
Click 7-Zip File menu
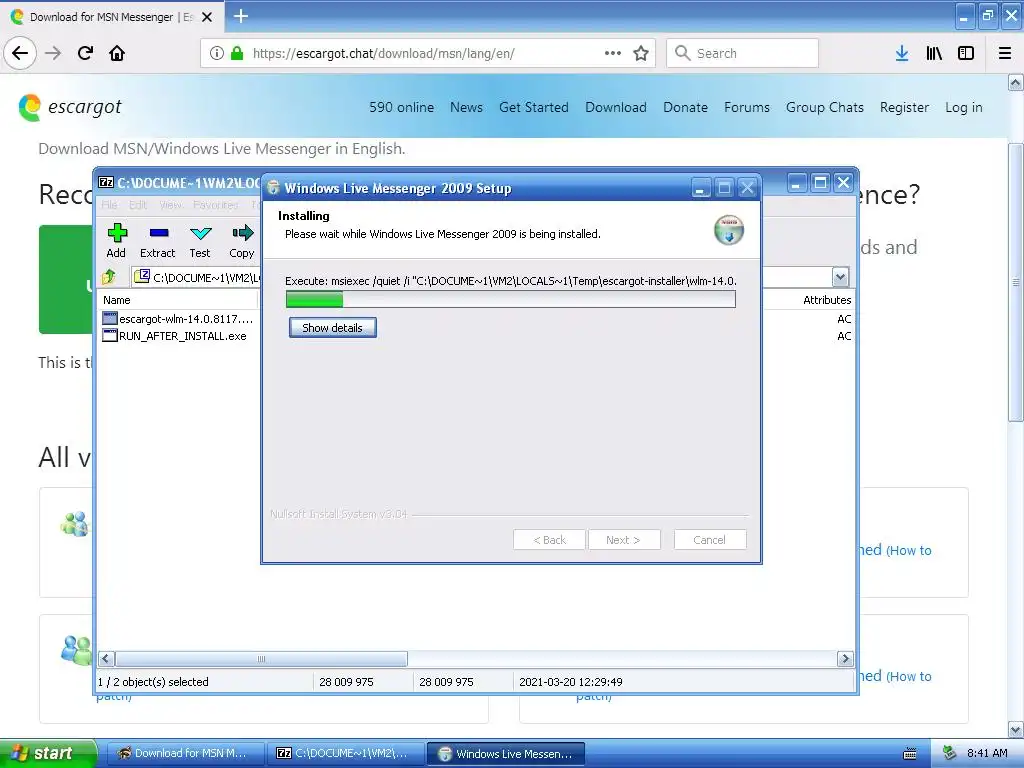pyautogui.click(x=109, y=205)
